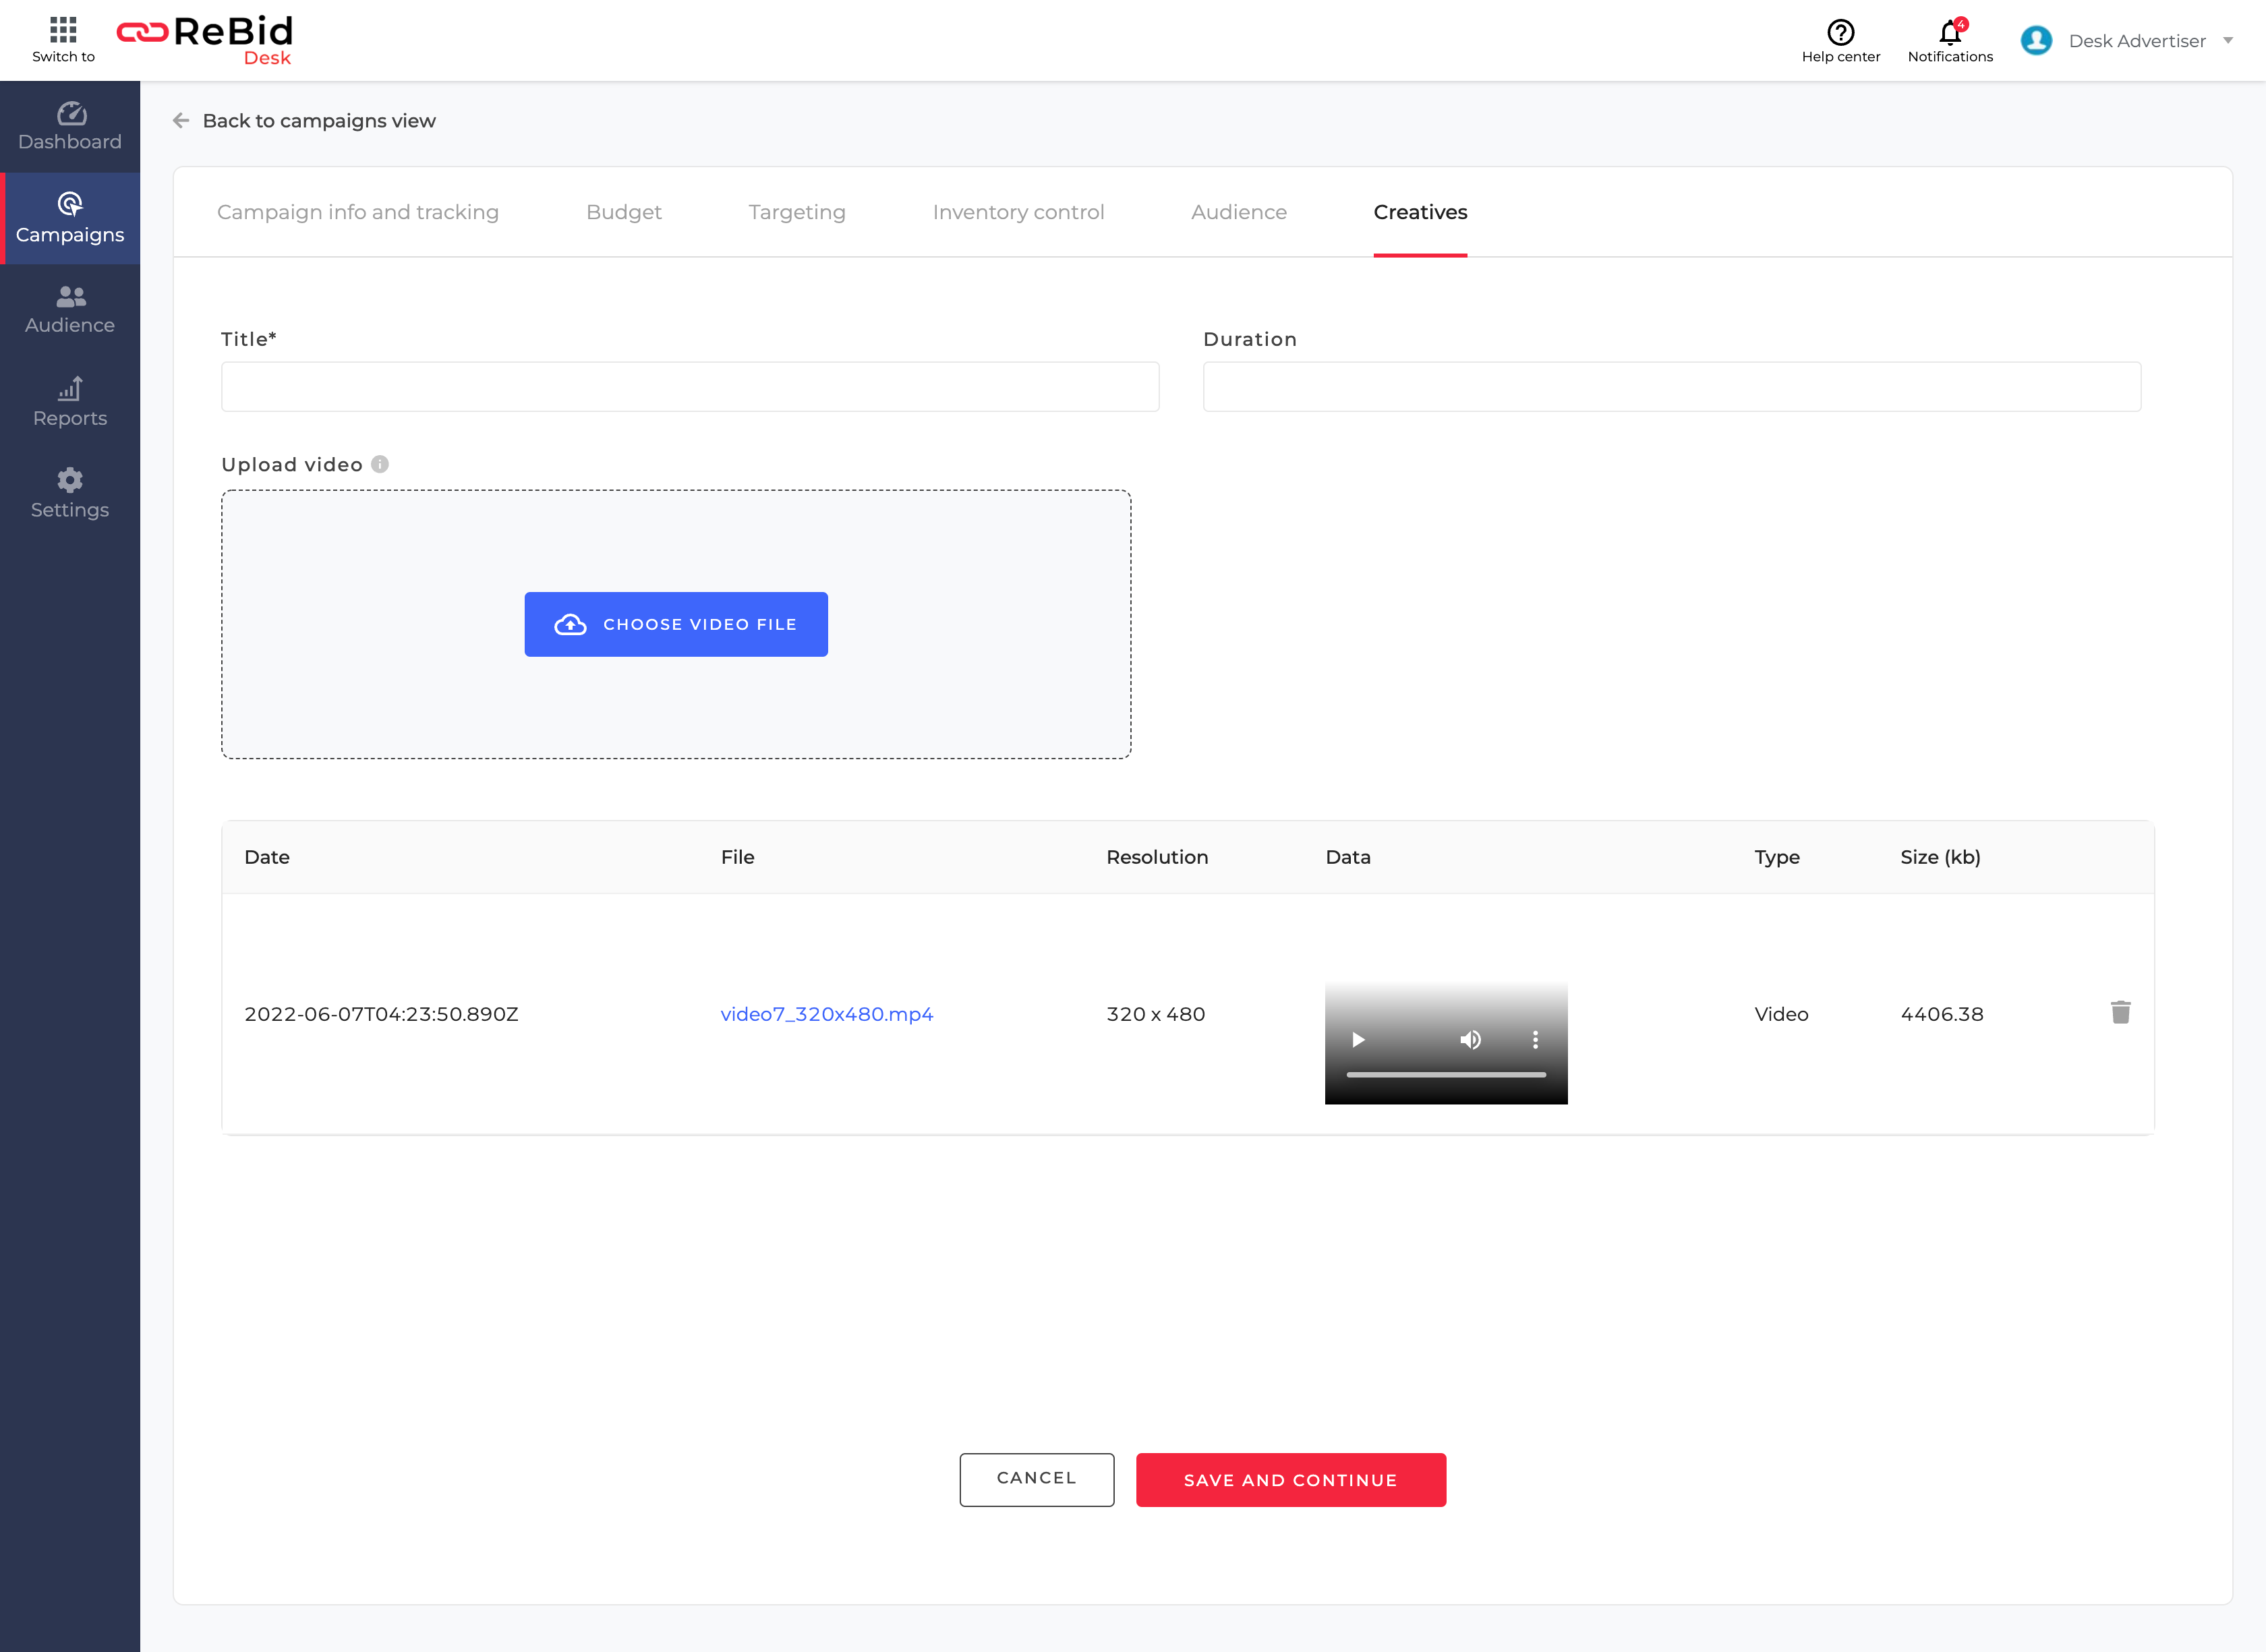Switch to the Targeting tab
2266x1652 pixels.
click(797, 212)
